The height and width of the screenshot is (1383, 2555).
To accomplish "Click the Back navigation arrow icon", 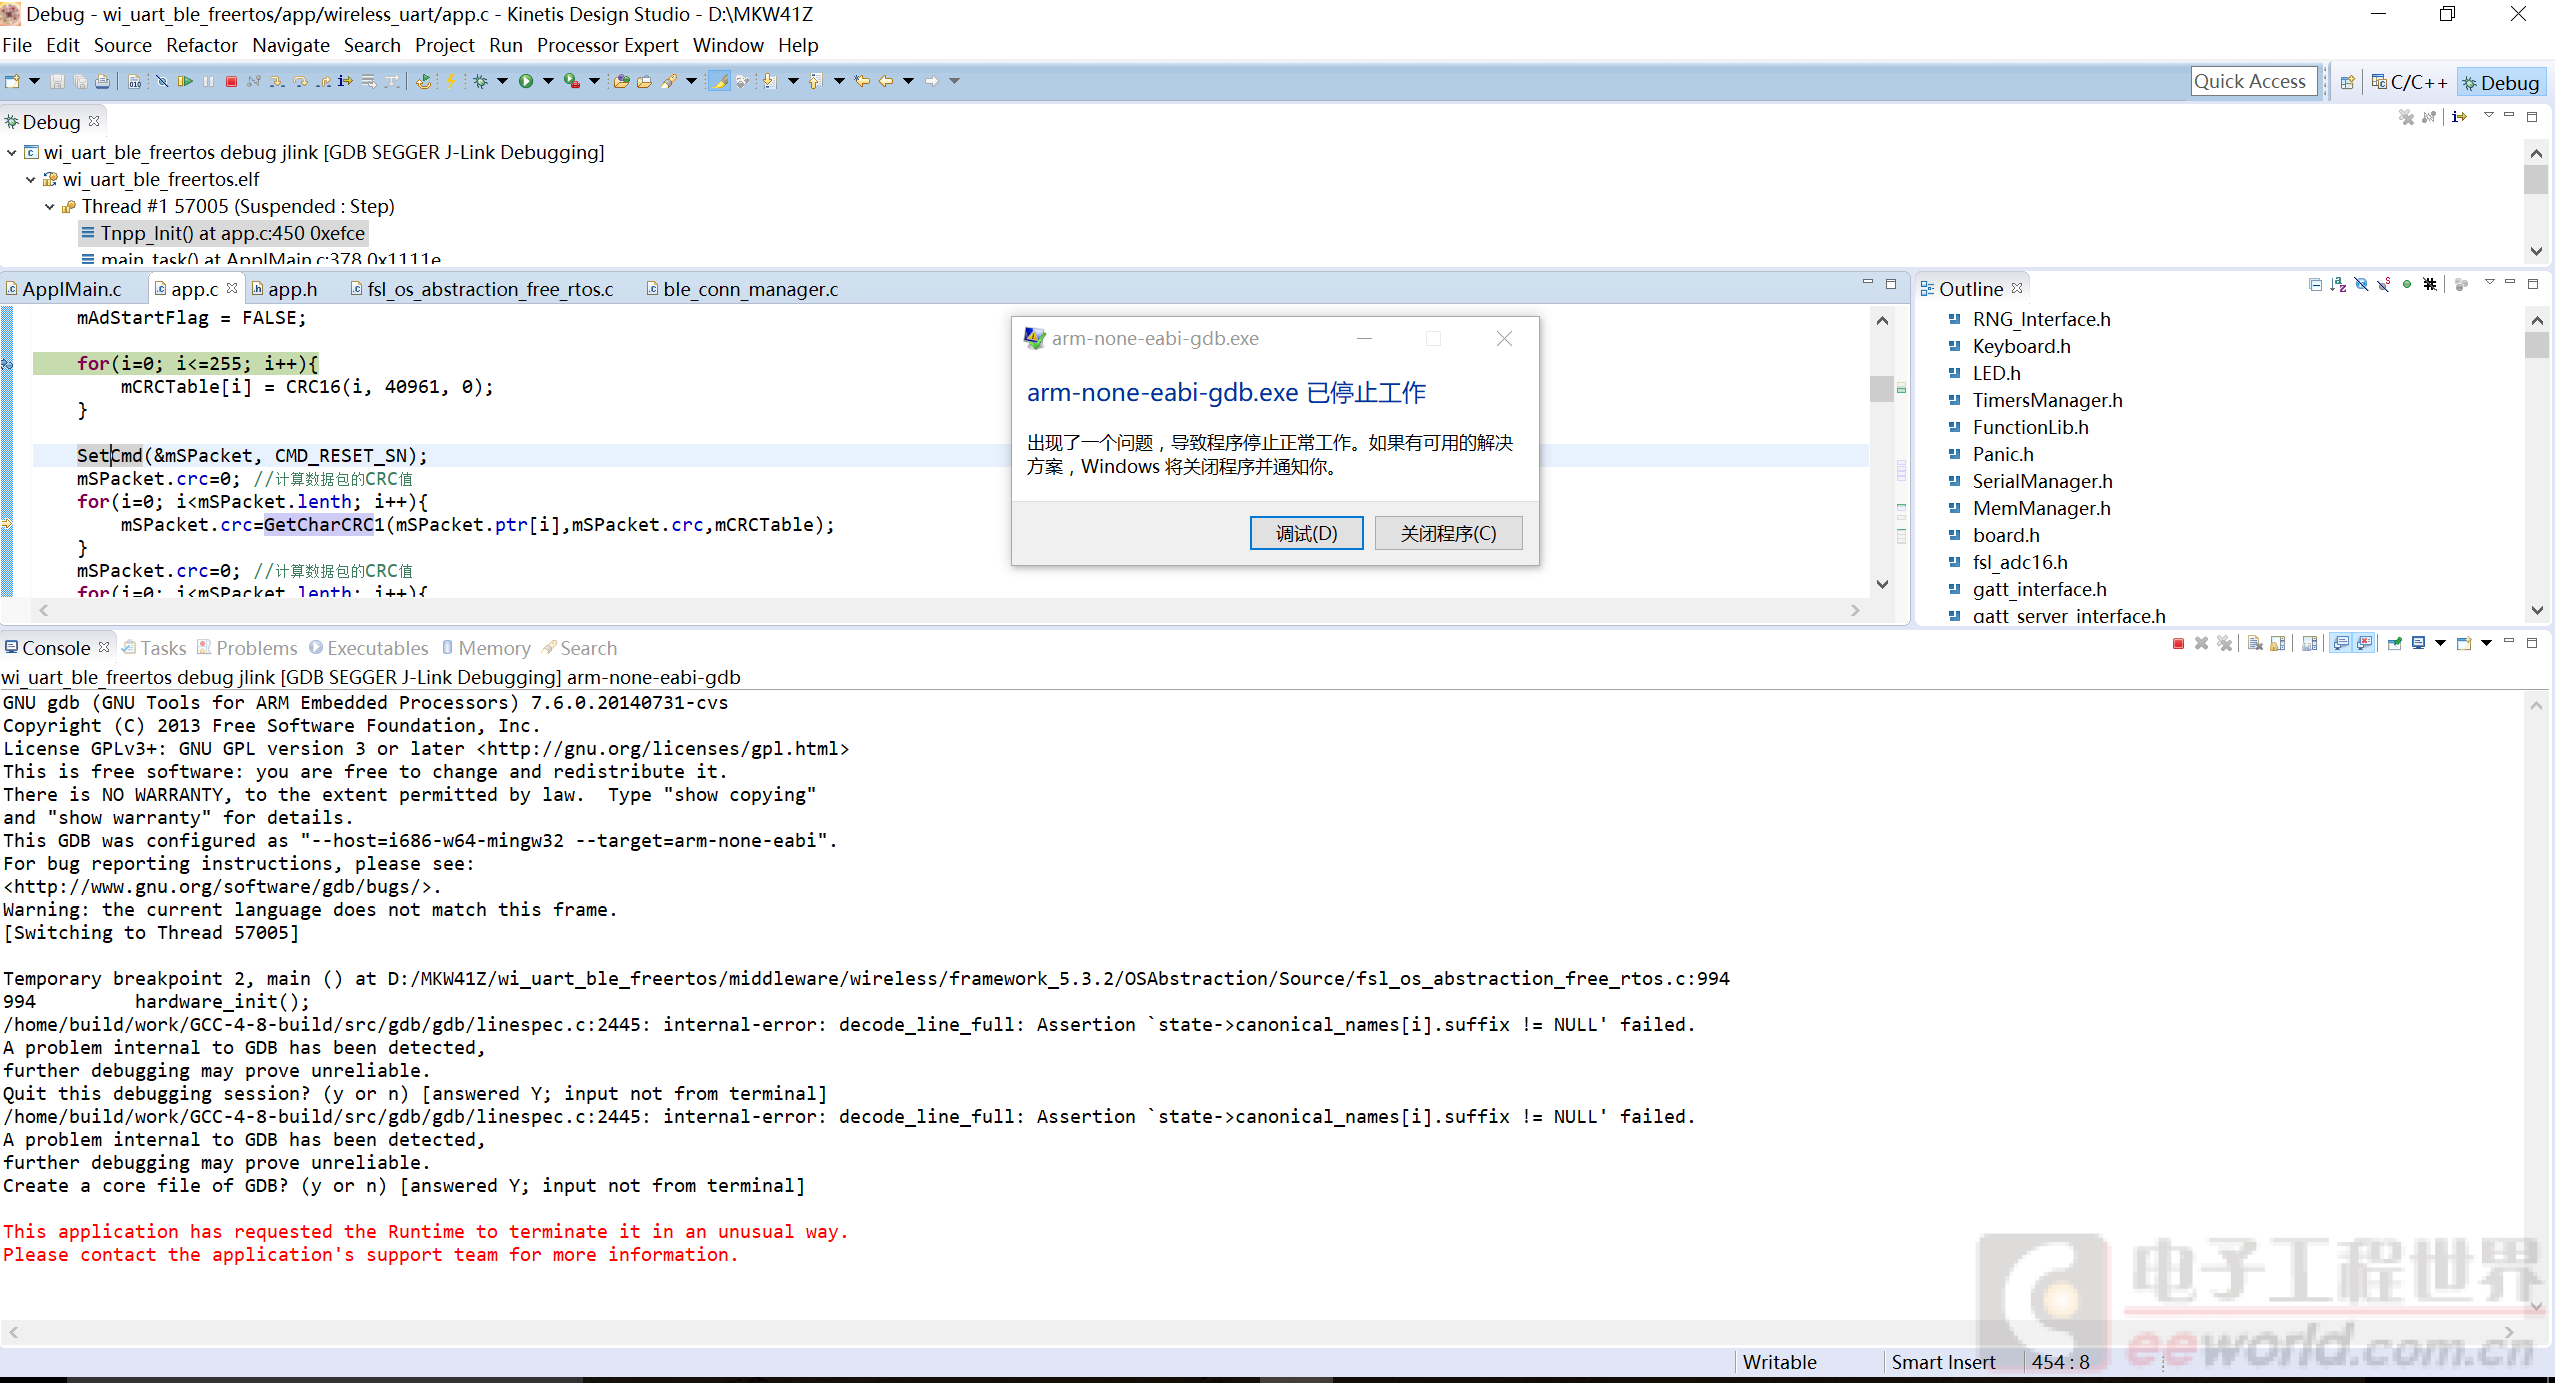I will pos(886,82).
